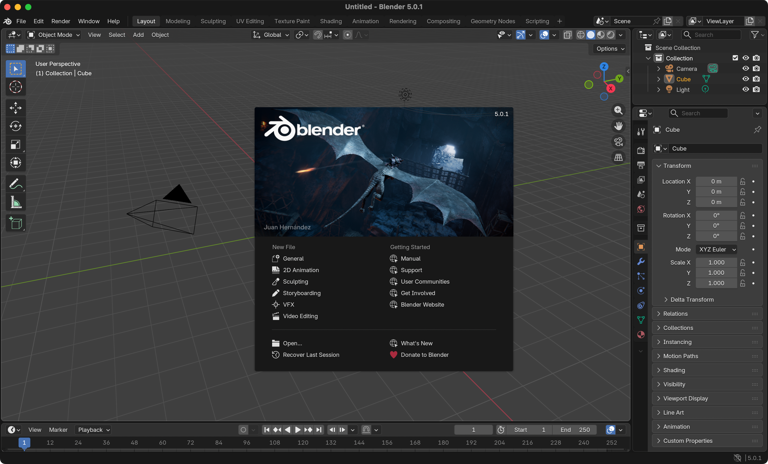768x464 pixels.
Task: Click Donate to Blender
Action: pos(419,355)
